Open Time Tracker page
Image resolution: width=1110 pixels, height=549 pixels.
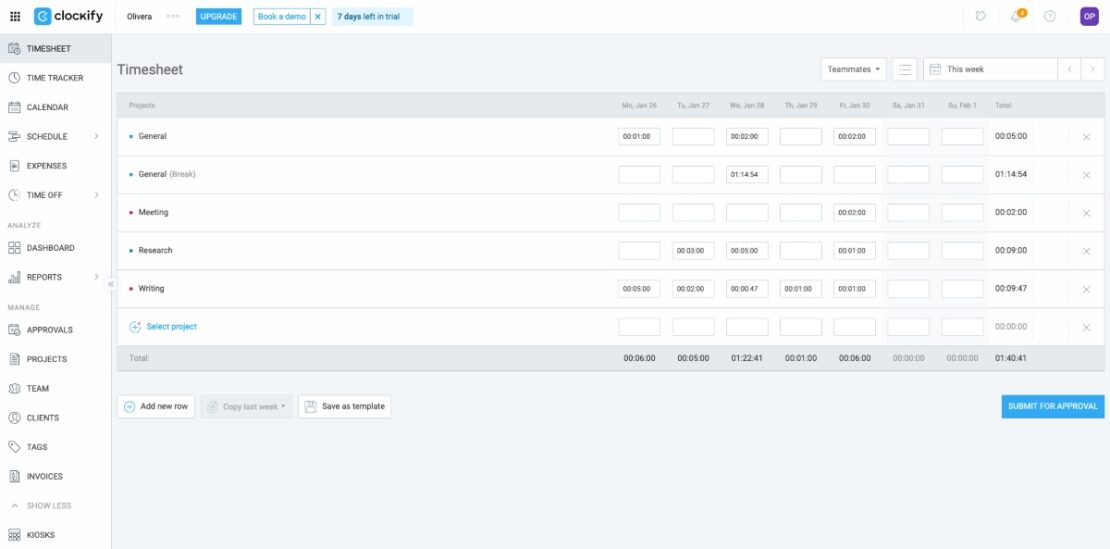pyautogui.click(x=55, y=78)
